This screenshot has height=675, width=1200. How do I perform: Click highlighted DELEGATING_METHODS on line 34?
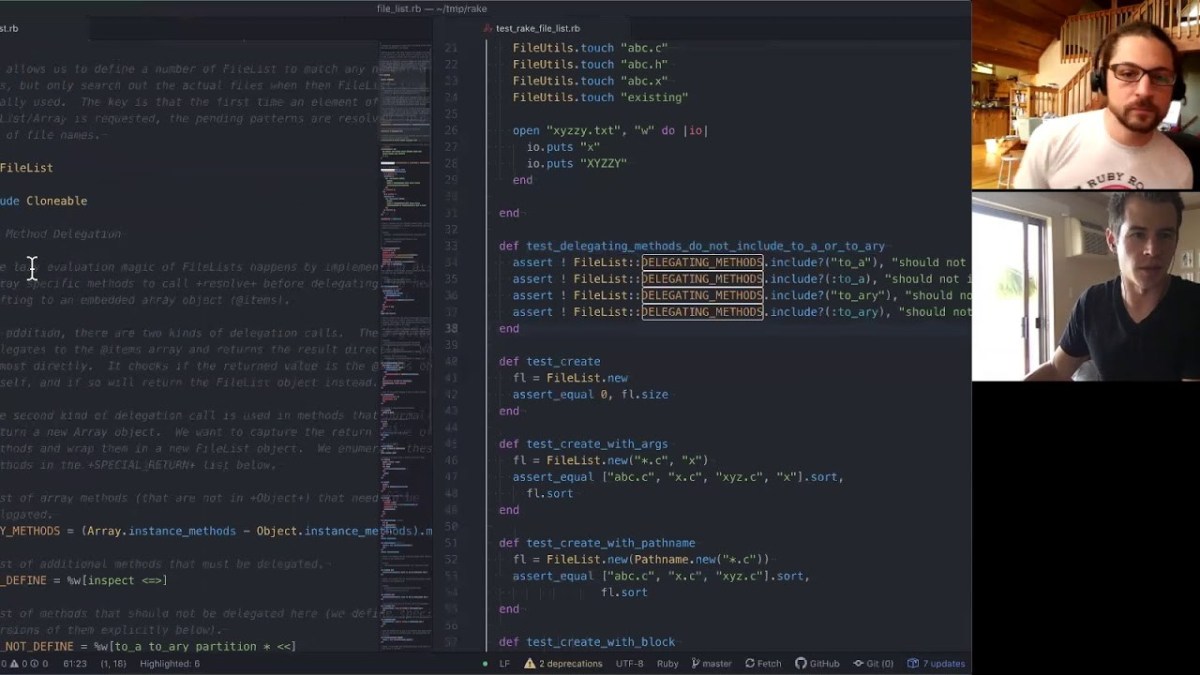[x=702, y=262]
